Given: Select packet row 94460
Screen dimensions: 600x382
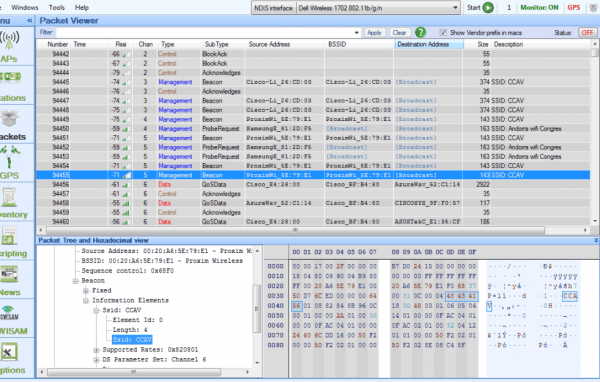Looking at the screenshot, I should [x=313, y=222].
